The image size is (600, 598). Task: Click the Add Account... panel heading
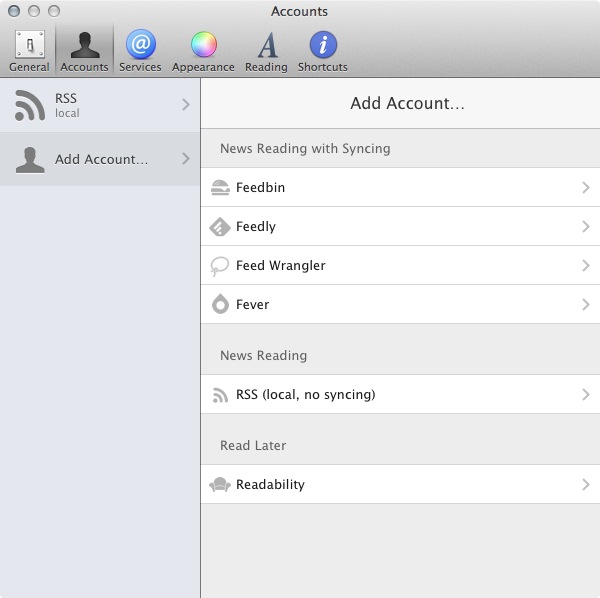(408, 103)
